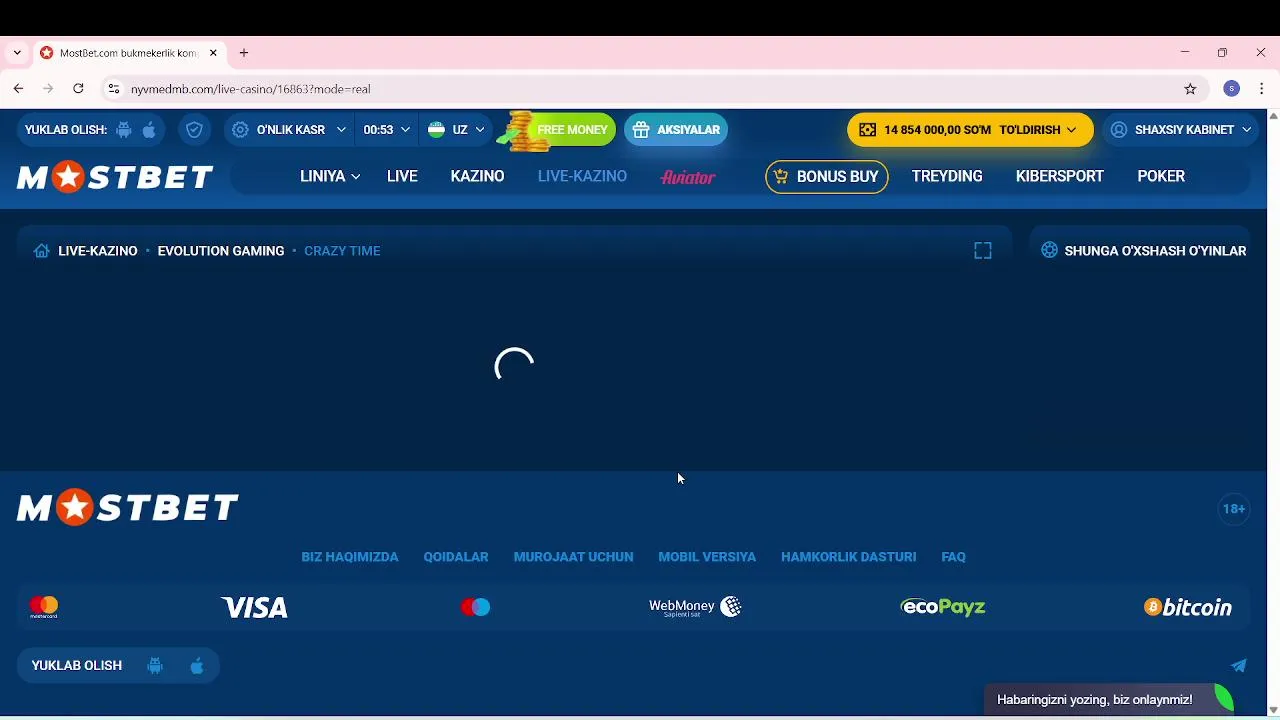
Task: Click the WebMoney payment logo
Action: [x=695, y=607]
